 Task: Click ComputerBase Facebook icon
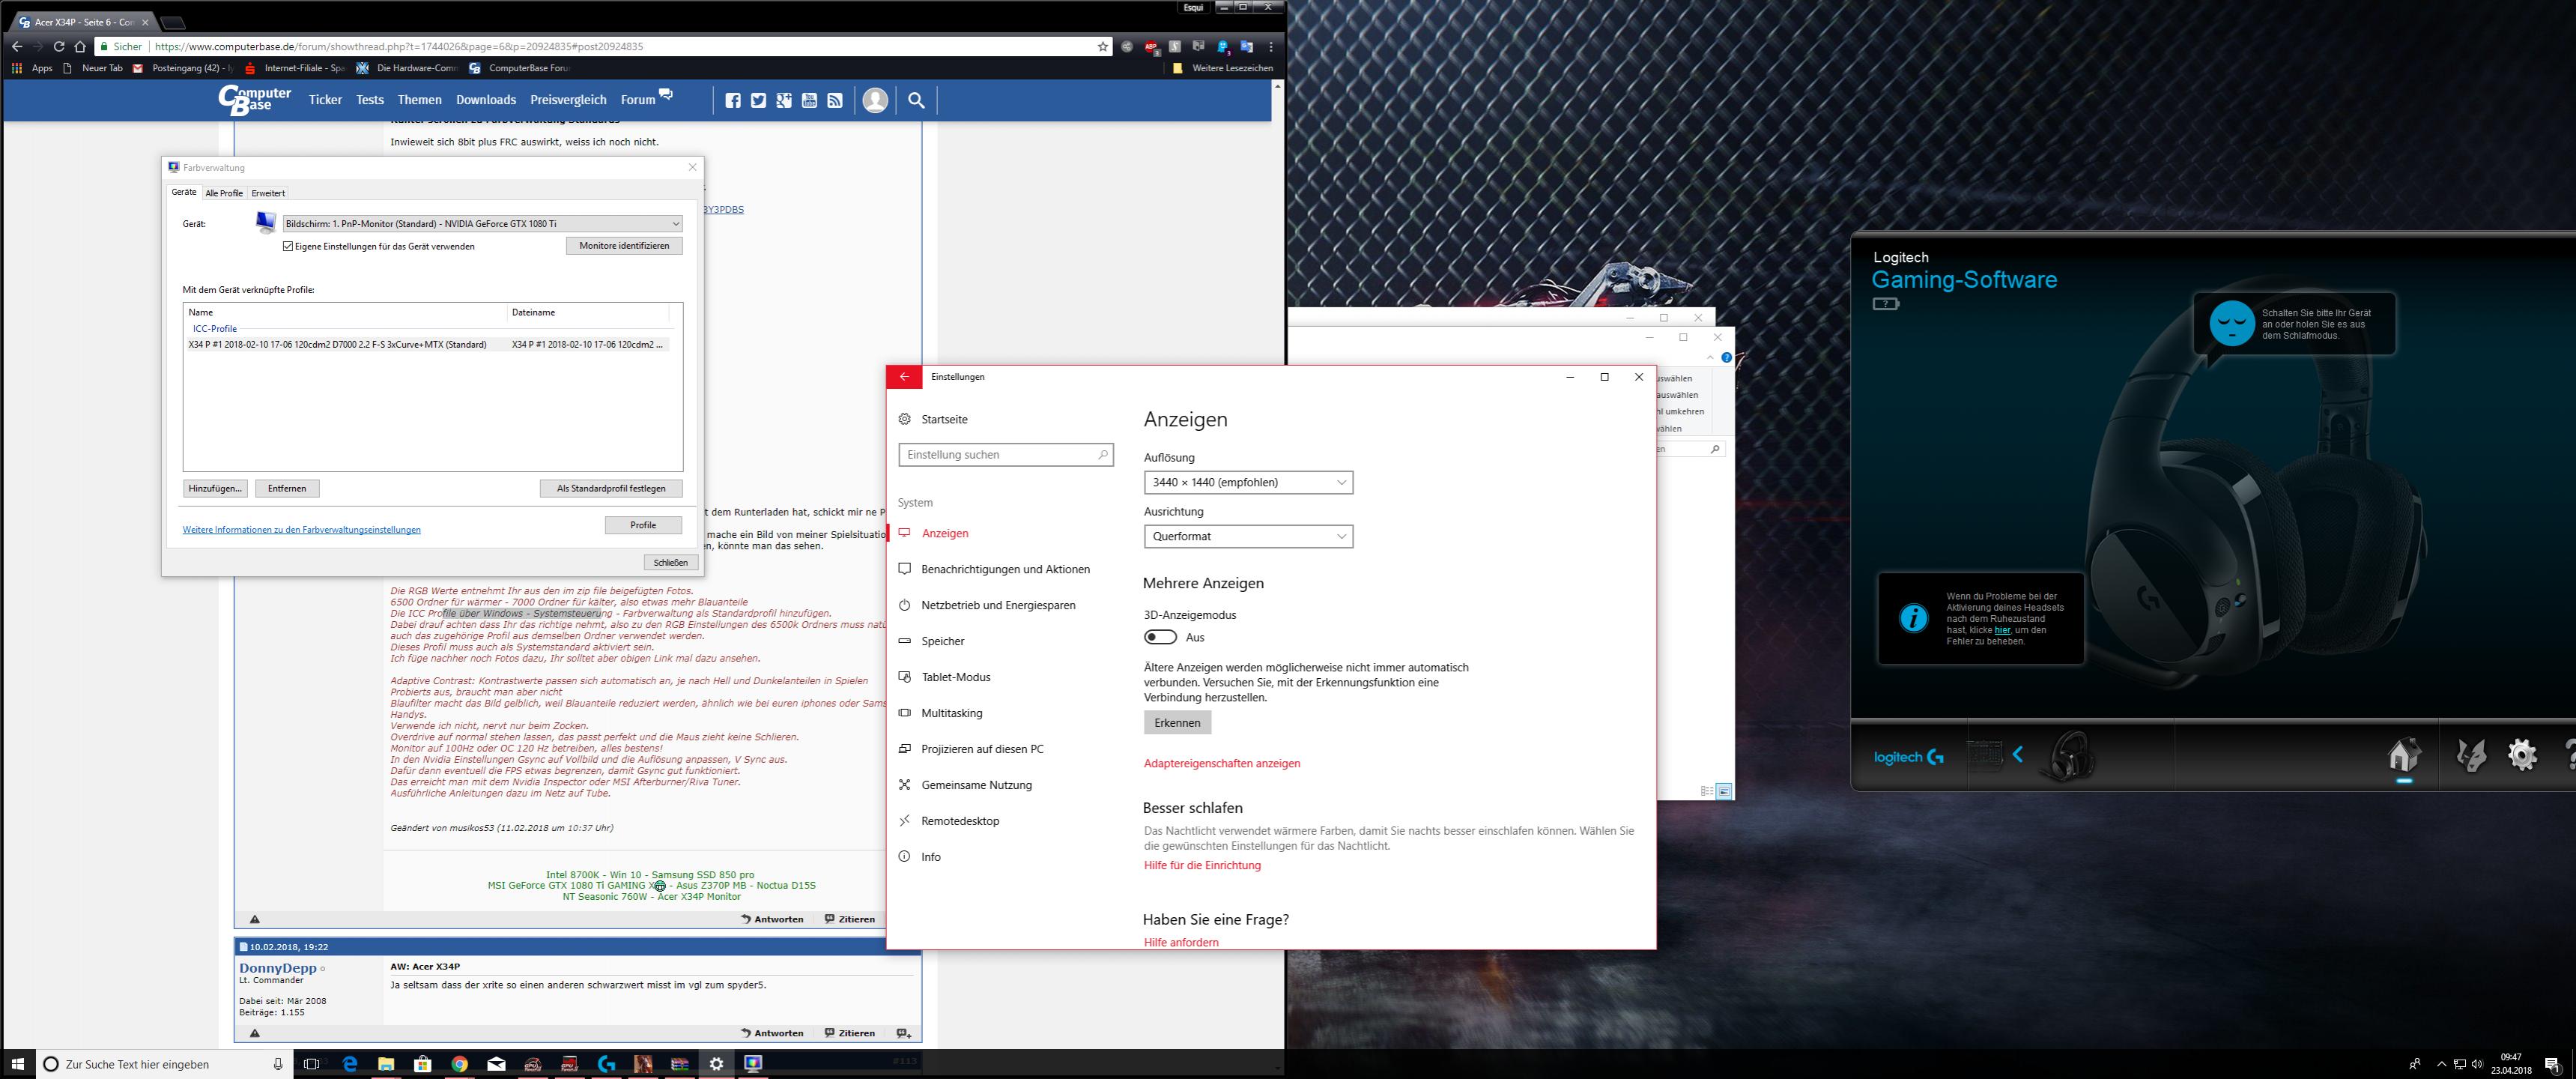click(x=733, y=100)
